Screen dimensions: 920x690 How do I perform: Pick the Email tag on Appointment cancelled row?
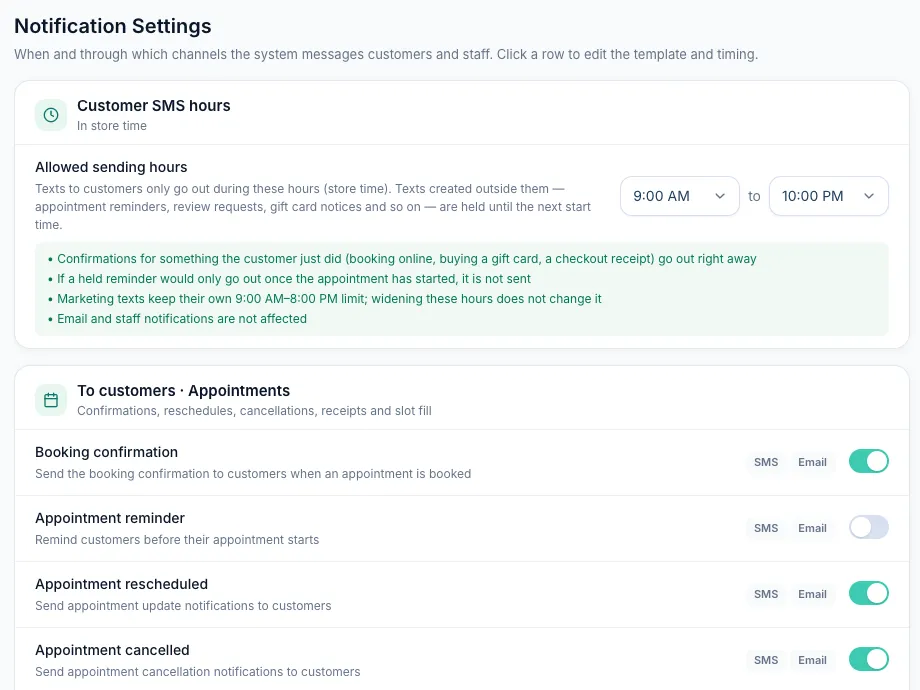812,660
